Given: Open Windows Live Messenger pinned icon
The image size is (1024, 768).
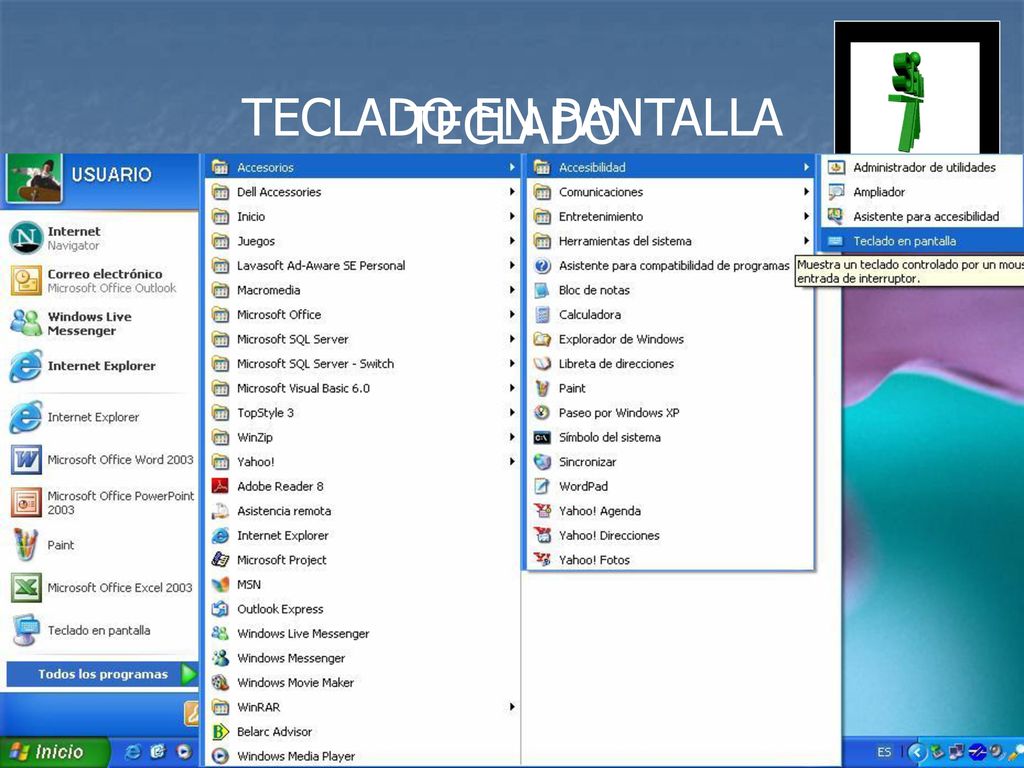Looking at the screenshot, I should tap(26, 323).
